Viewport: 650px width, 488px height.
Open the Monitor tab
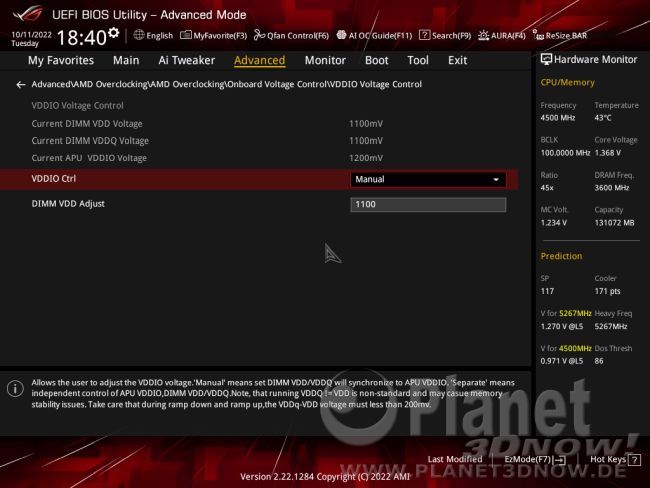325,61
